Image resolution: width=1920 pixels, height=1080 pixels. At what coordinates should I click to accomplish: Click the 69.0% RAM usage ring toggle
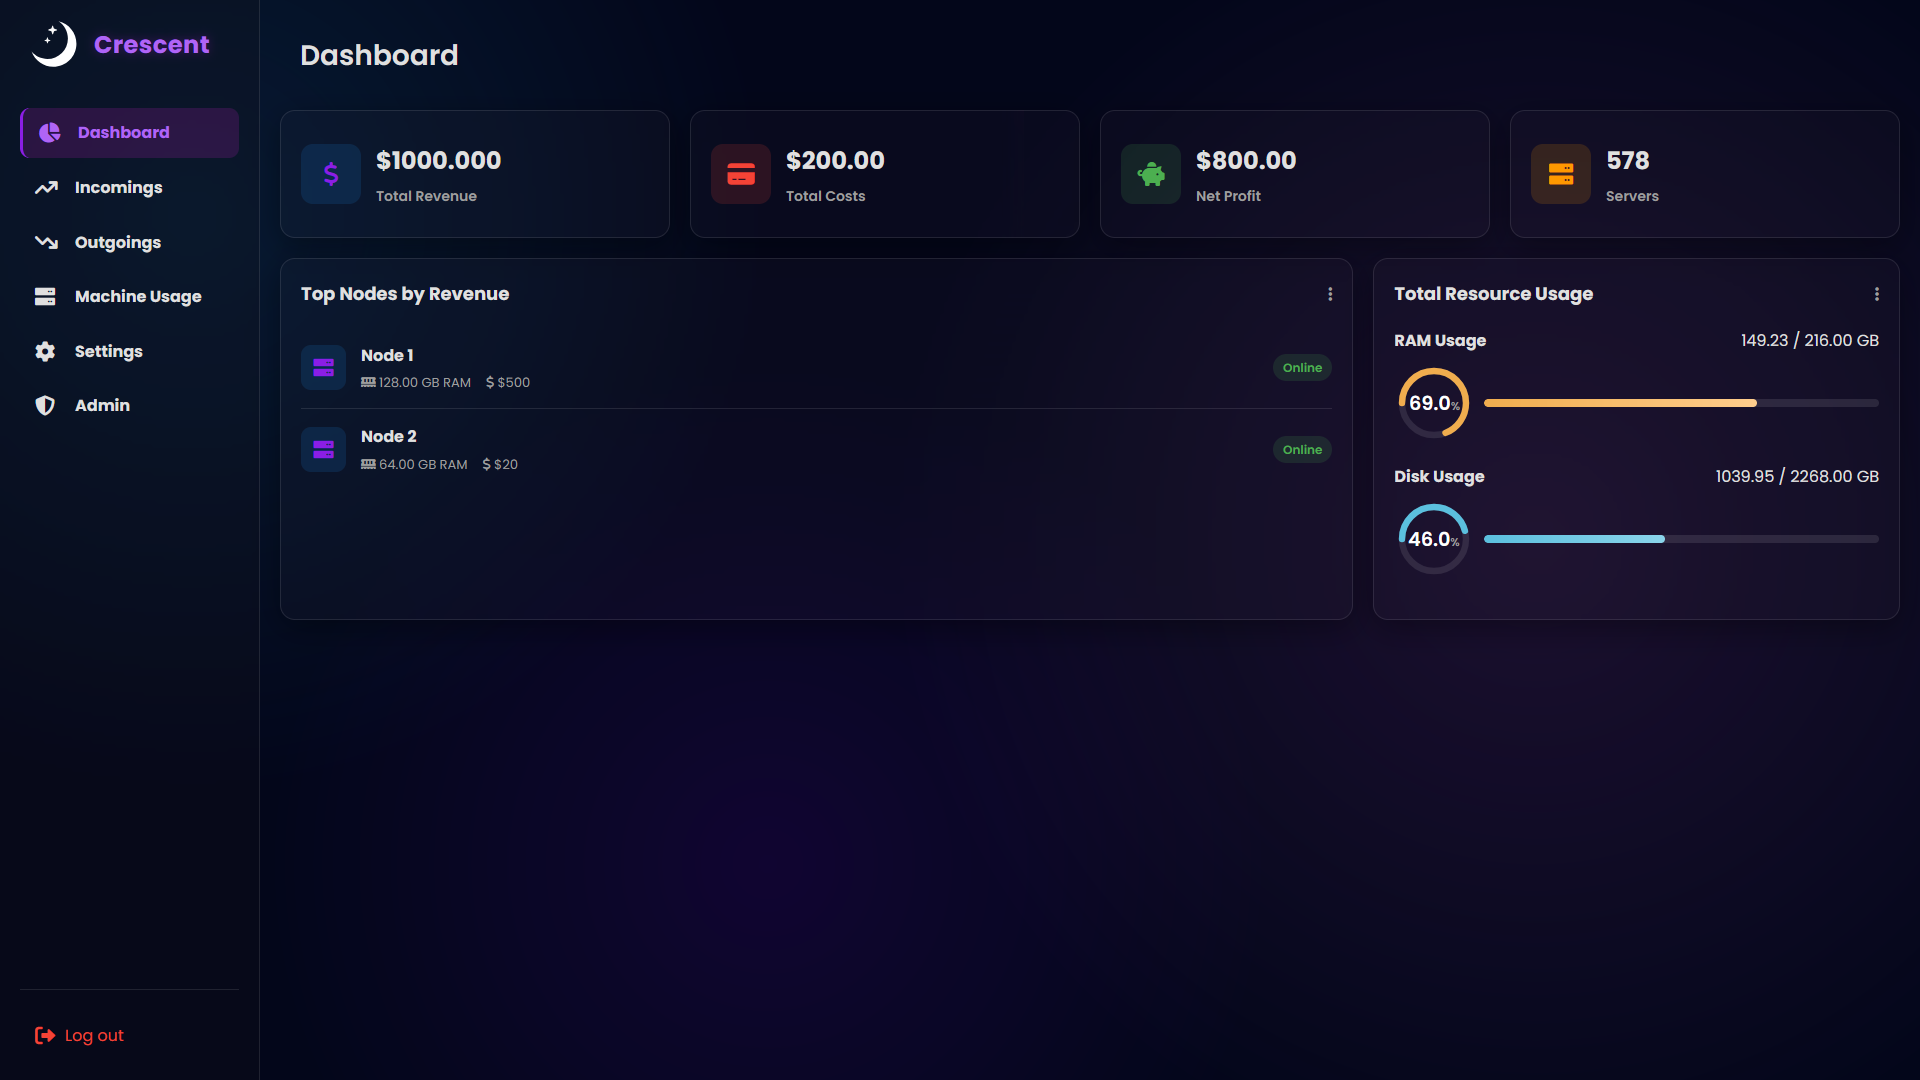pos(1433,402)
